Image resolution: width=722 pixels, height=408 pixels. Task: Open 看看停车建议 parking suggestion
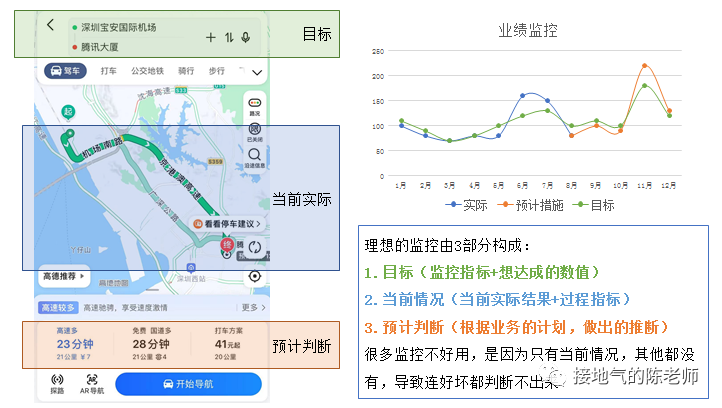pos(228,224)
